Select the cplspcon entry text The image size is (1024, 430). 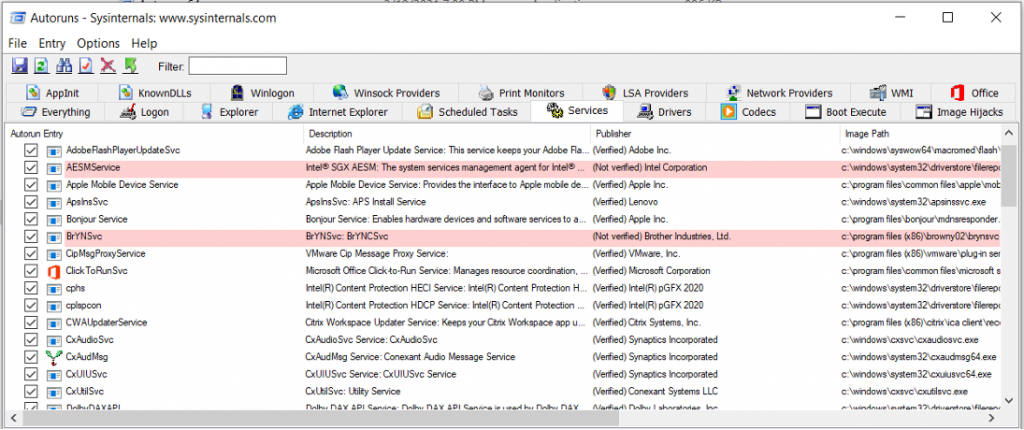coord(84,305)
